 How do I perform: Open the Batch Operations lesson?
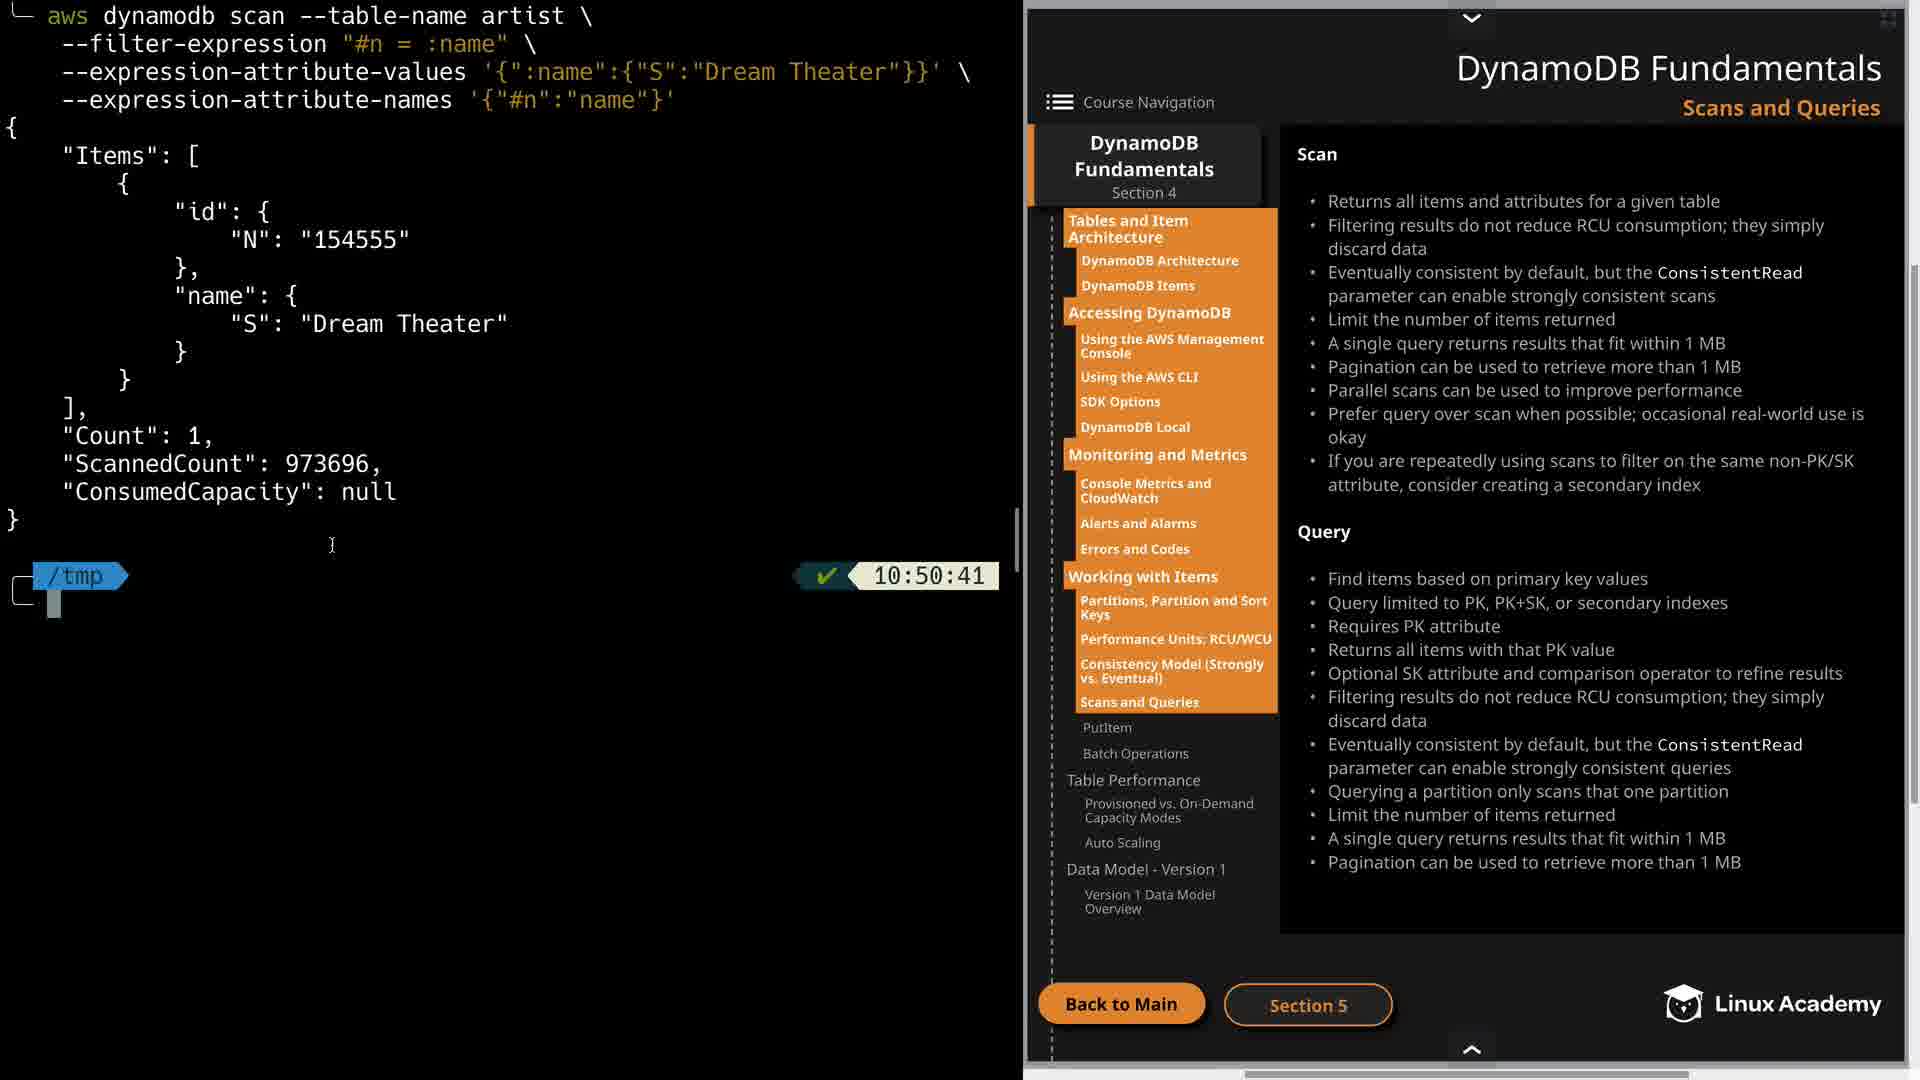1135,754
